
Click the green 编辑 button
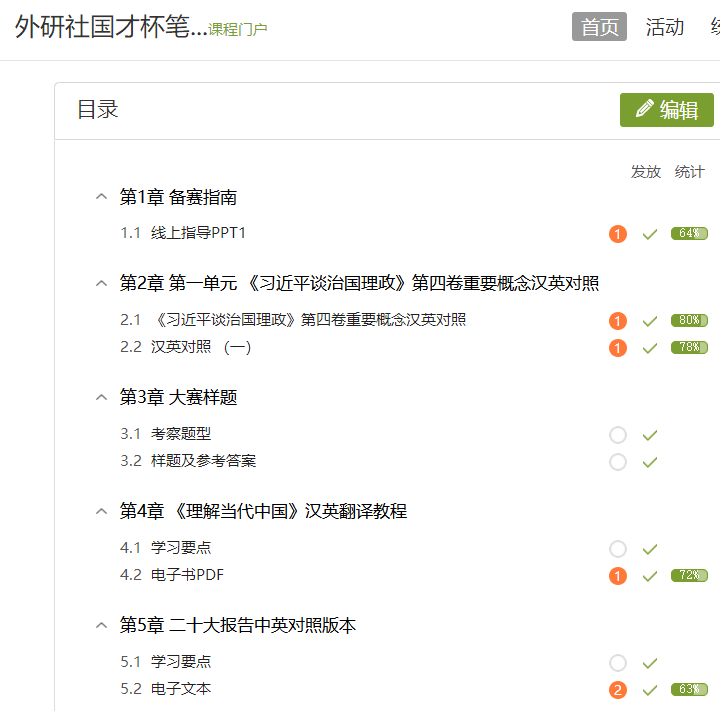click(x=667, y=110)
